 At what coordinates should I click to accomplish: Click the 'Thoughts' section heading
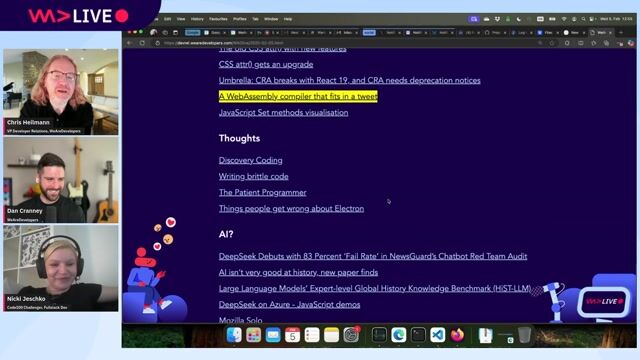(239, 138)
